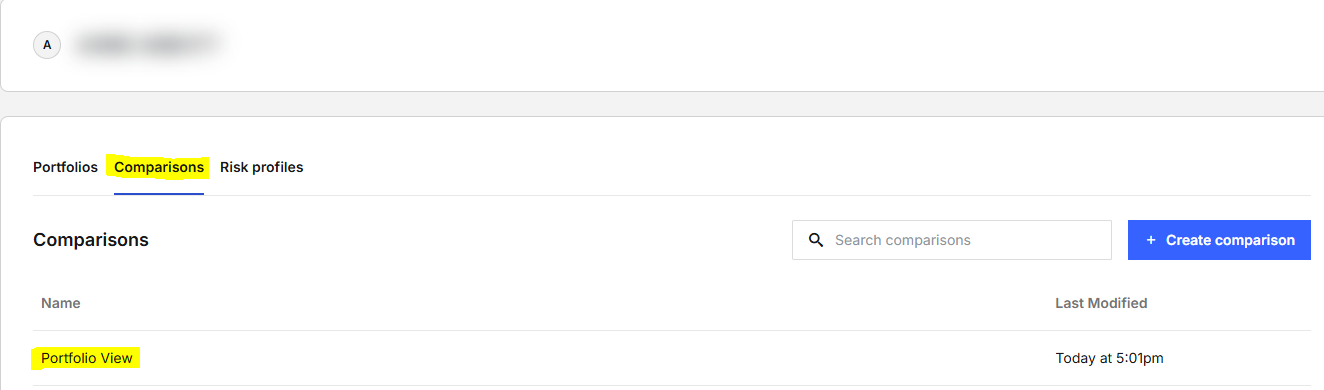Screen dimensions: 1324x390
Task: Click the Create comparison button
Action: point(1219,240)
